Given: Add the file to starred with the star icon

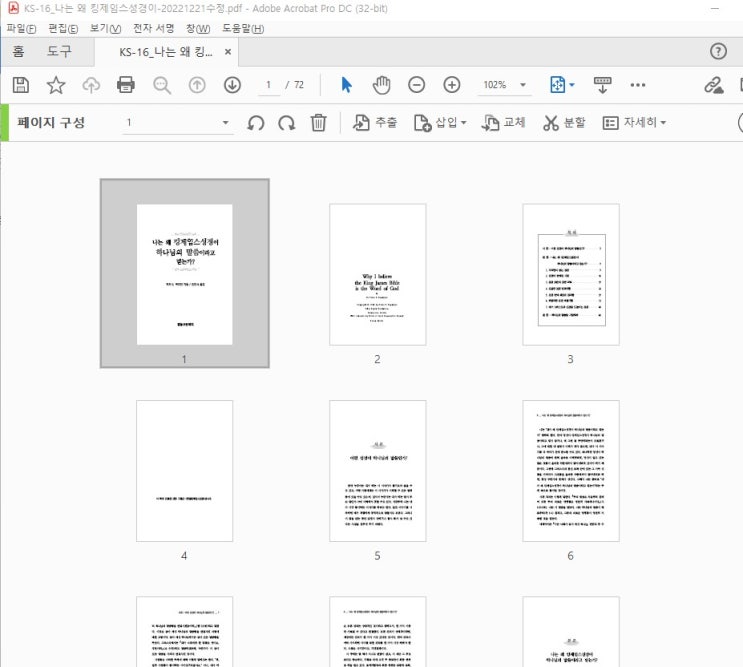Looking at the screenshot, I should coord(55,85).
